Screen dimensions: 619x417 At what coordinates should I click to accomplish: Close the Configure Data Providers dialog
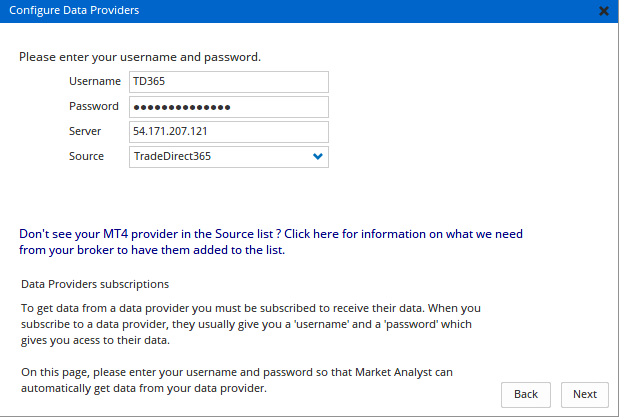[603, 11]
